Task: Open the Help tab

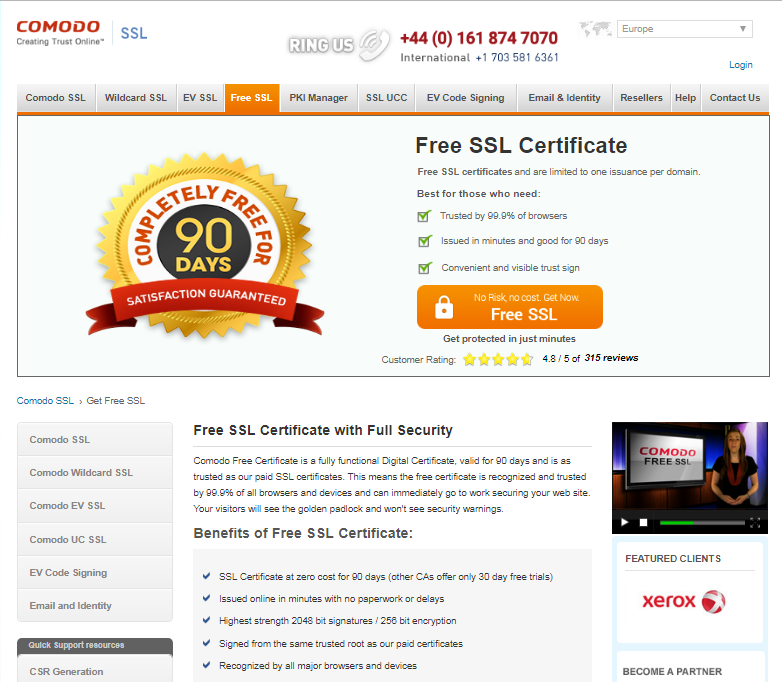Action: coord(685,98)
